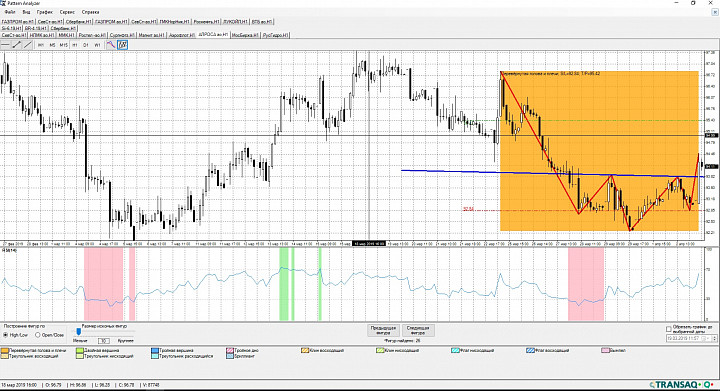
Task: Click the Перевёрнутая голова и плечи legend swatch
Action: [x=5, y=351]
